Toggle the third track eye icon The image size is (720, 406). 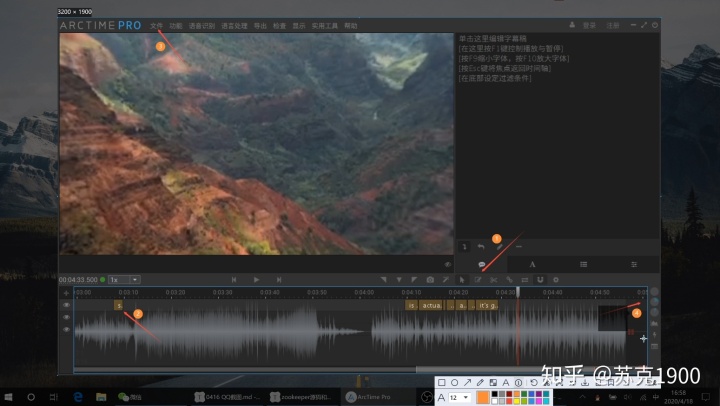(x=66, y=329)
